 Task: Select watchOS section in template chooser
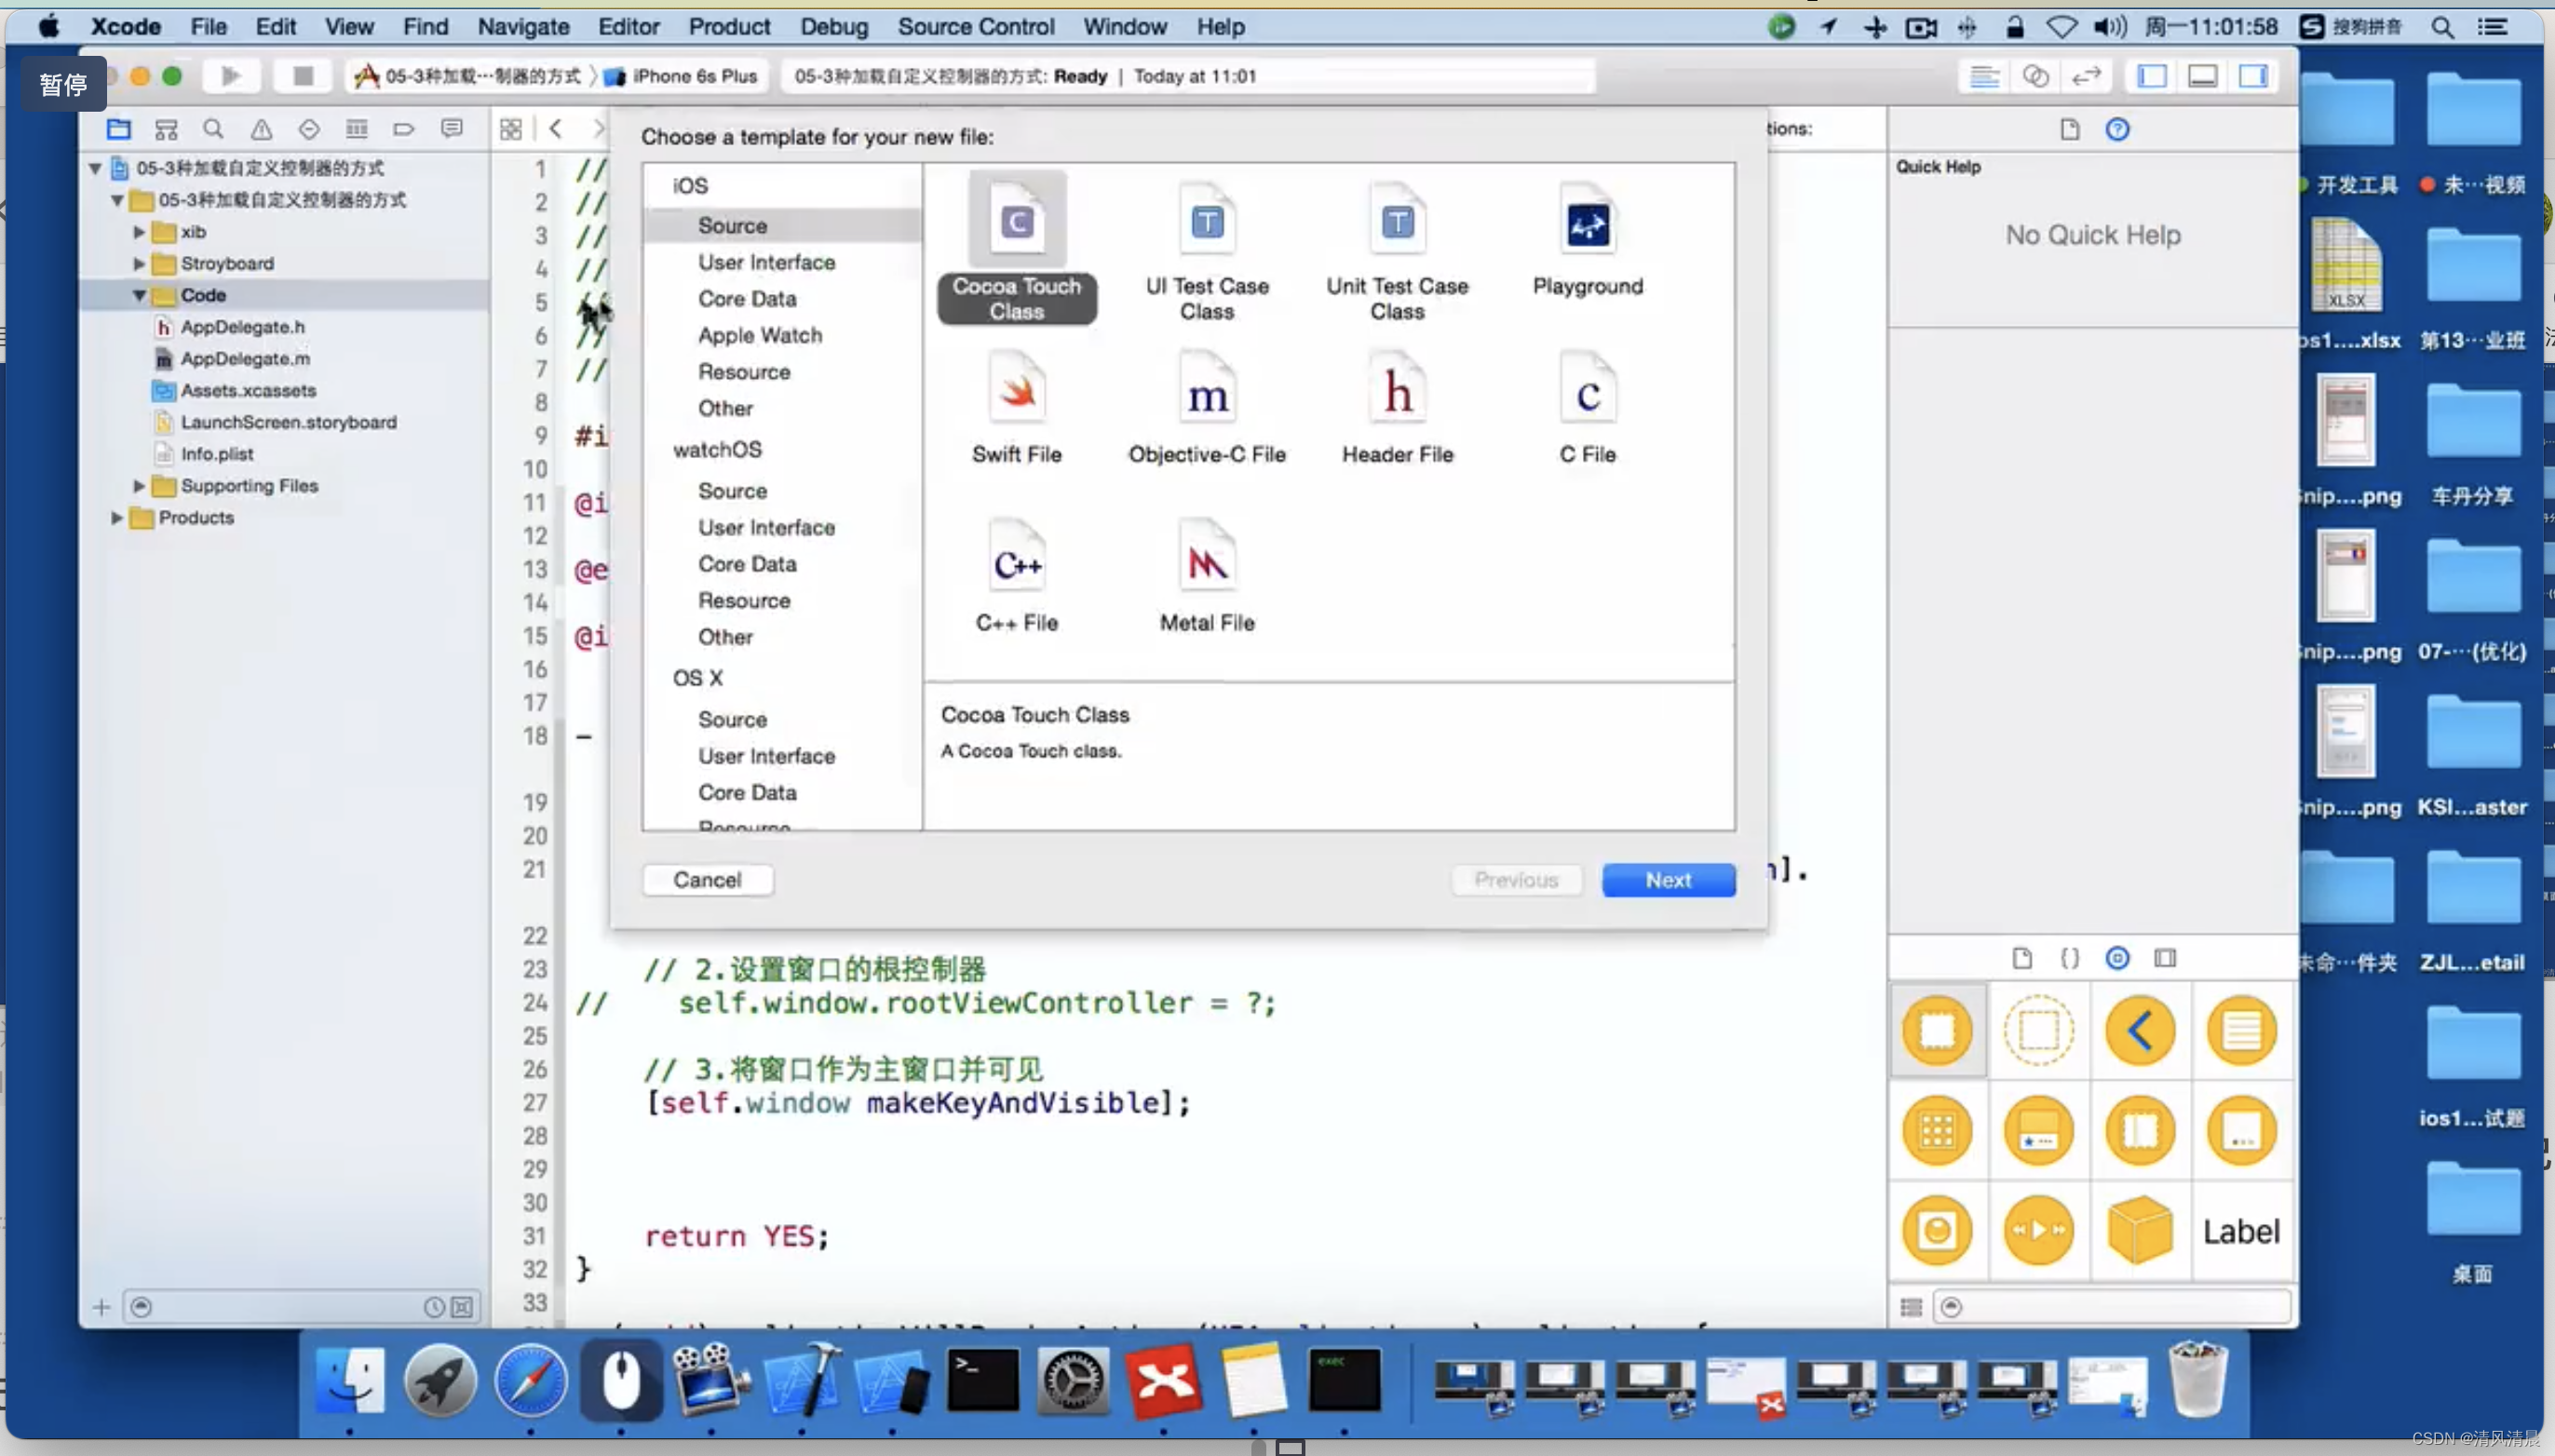[716, 449]
